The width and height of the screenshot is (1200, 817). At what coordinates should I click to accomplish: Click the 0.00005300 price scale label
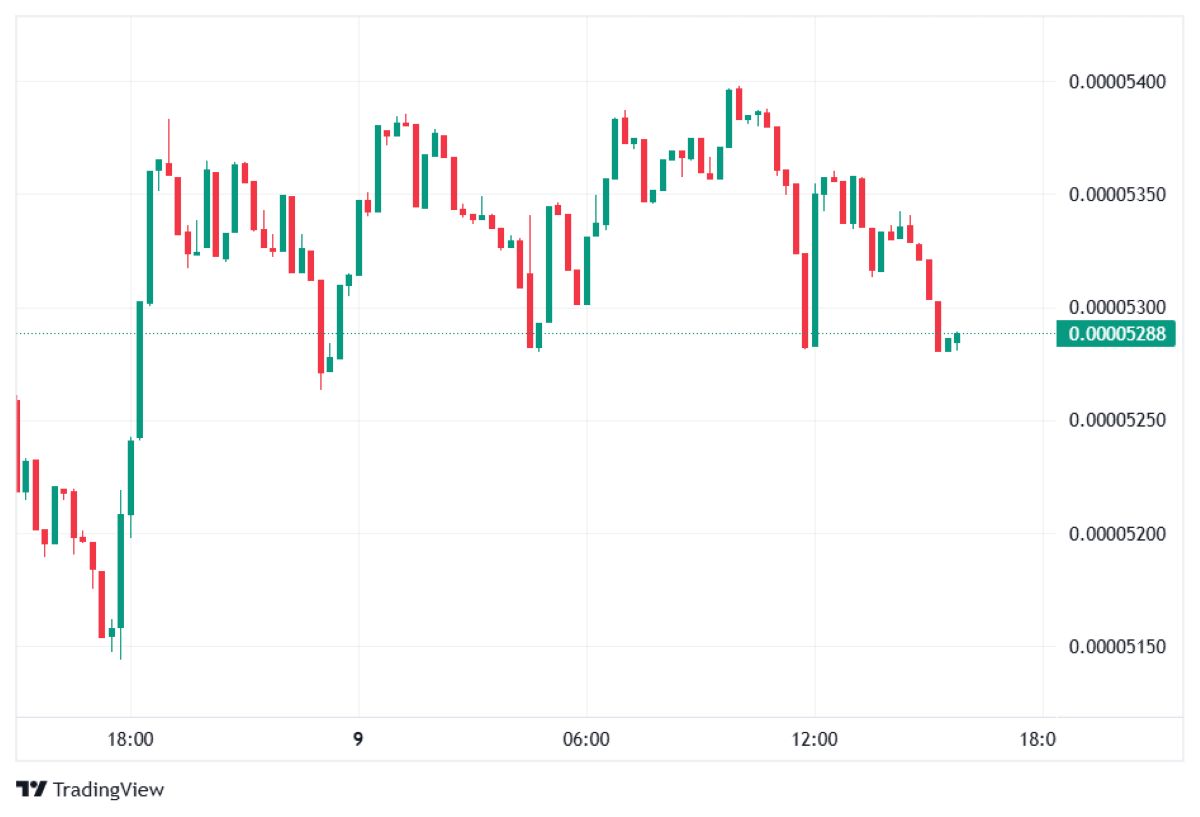coord(1117,307)
